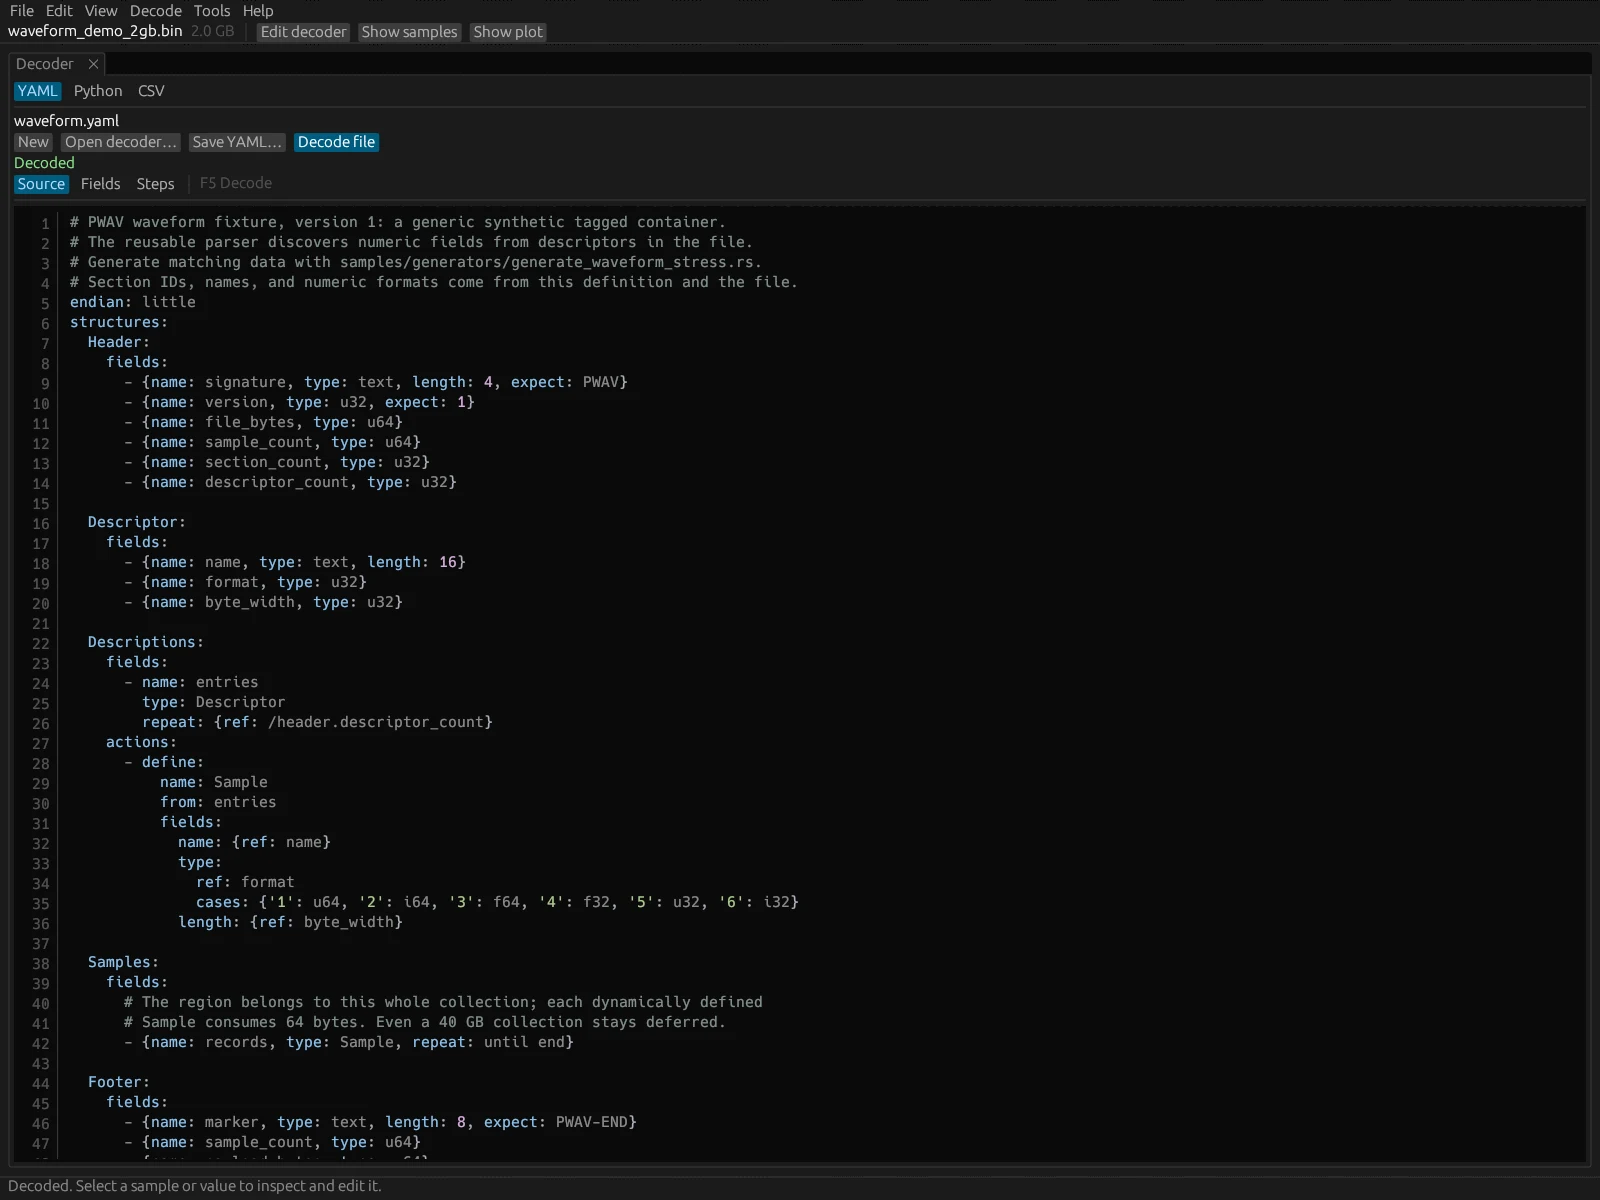Click the 'Descriptions:' structure line
Viewport: 1600px width, 1200px height.
[x=145, y=642]
